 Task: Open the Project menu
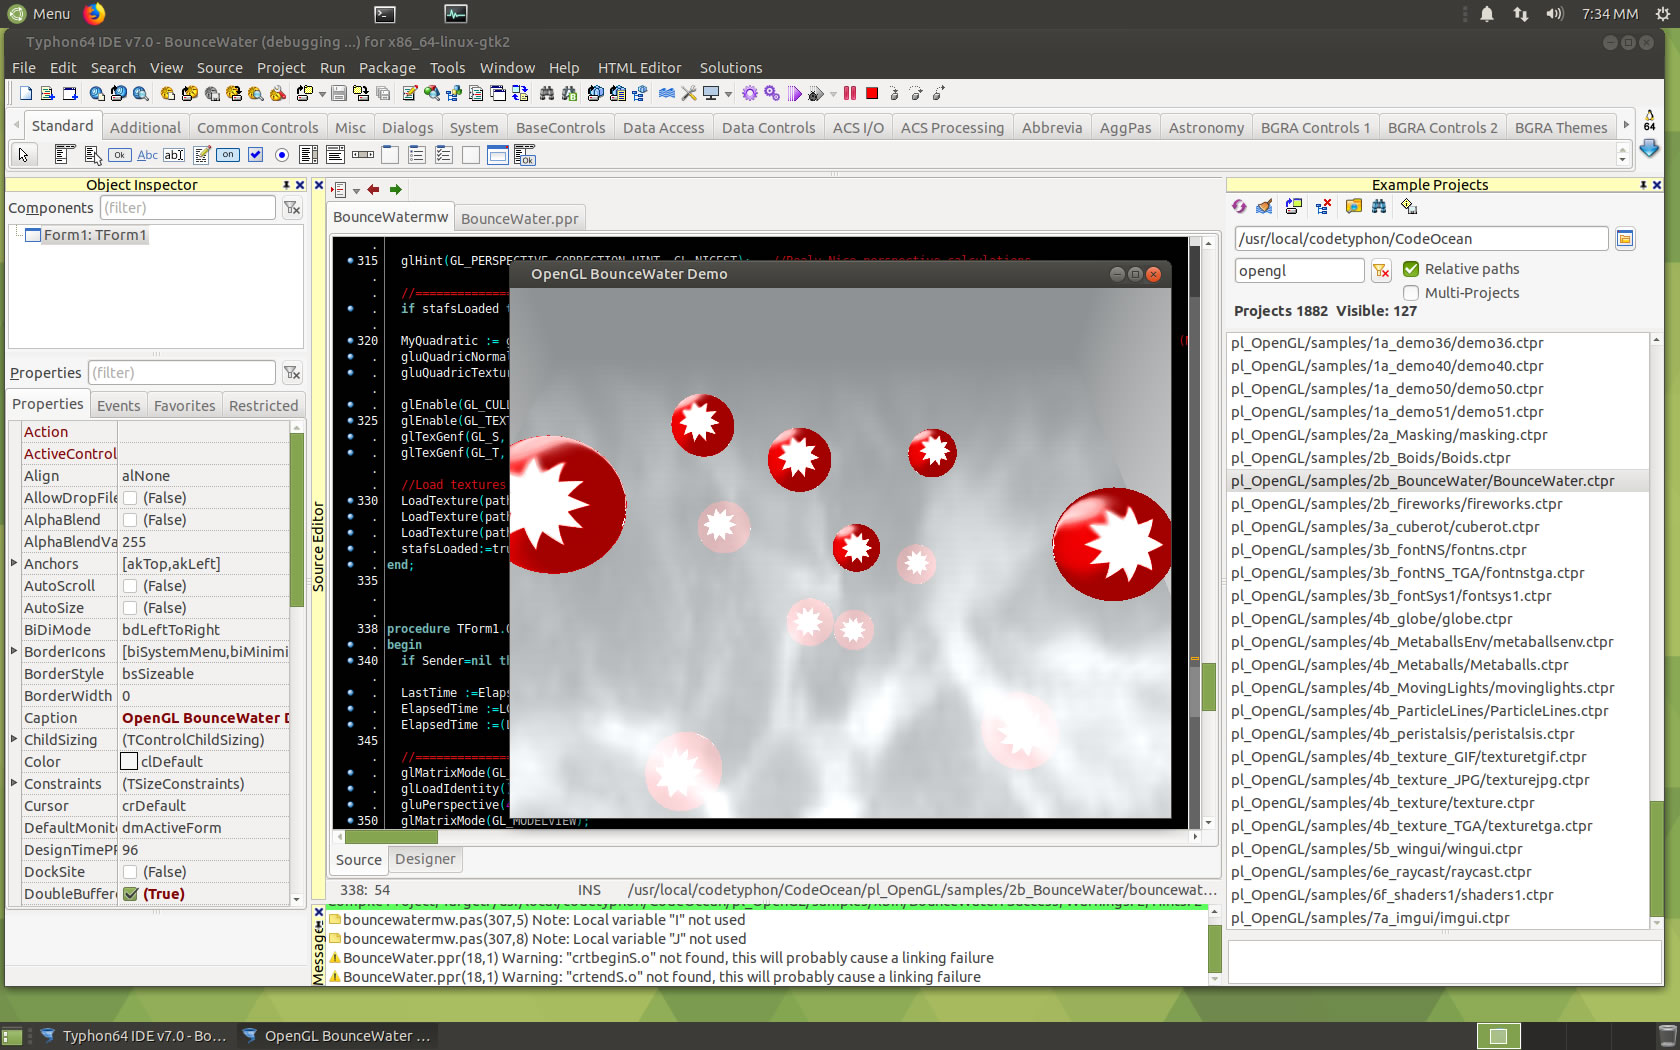281,68
